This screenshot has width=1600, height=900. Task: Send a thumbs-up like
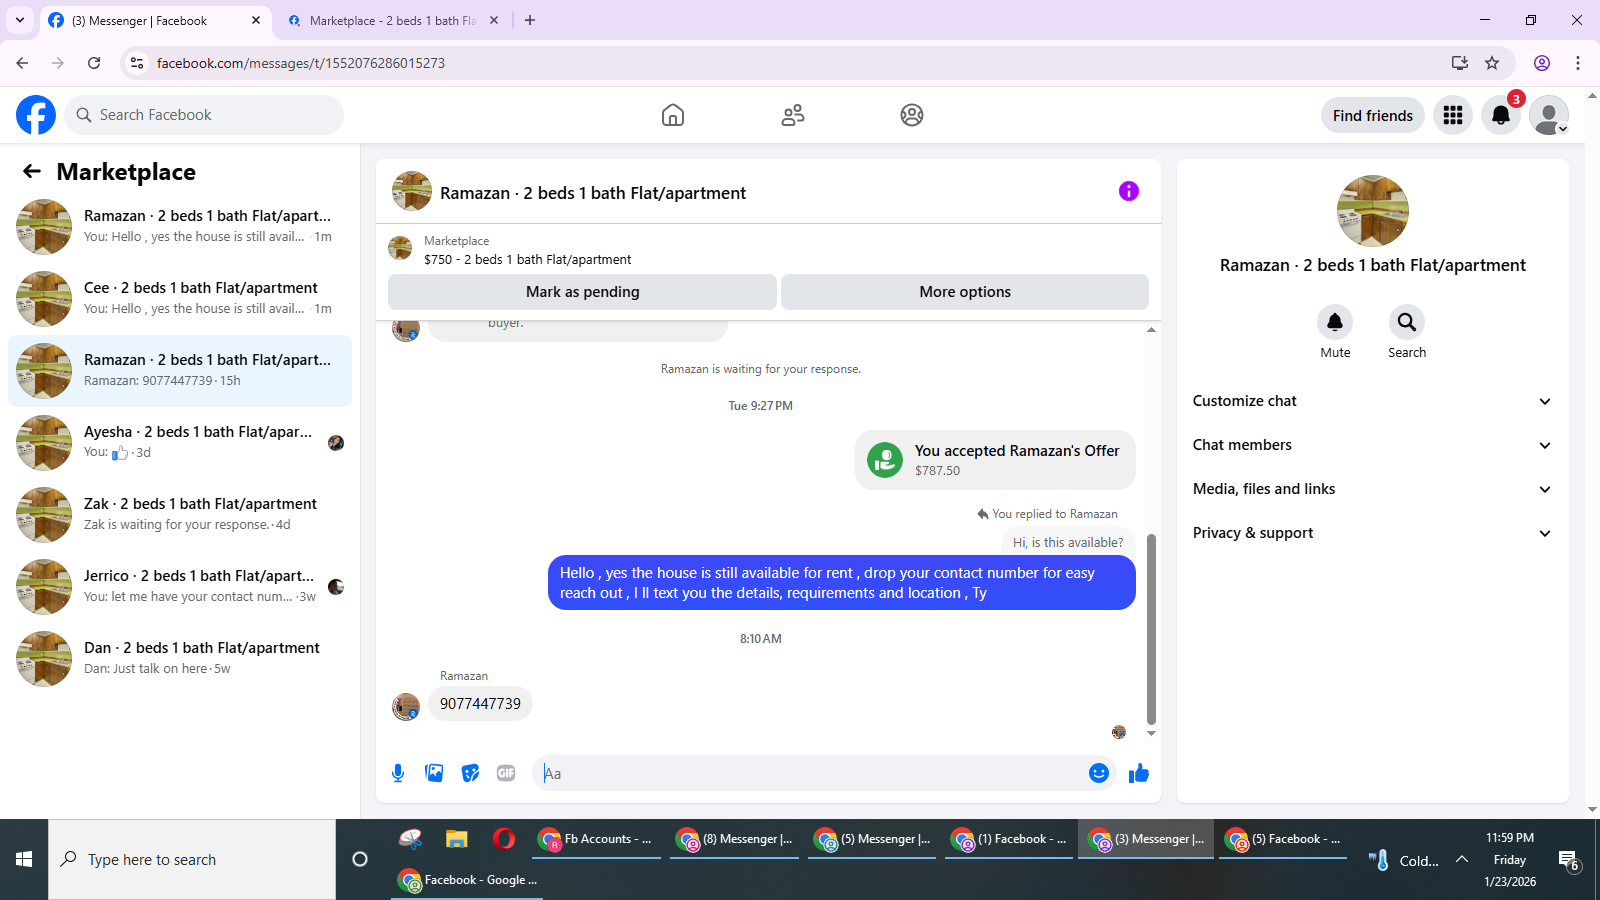[x=1139, y=773]
